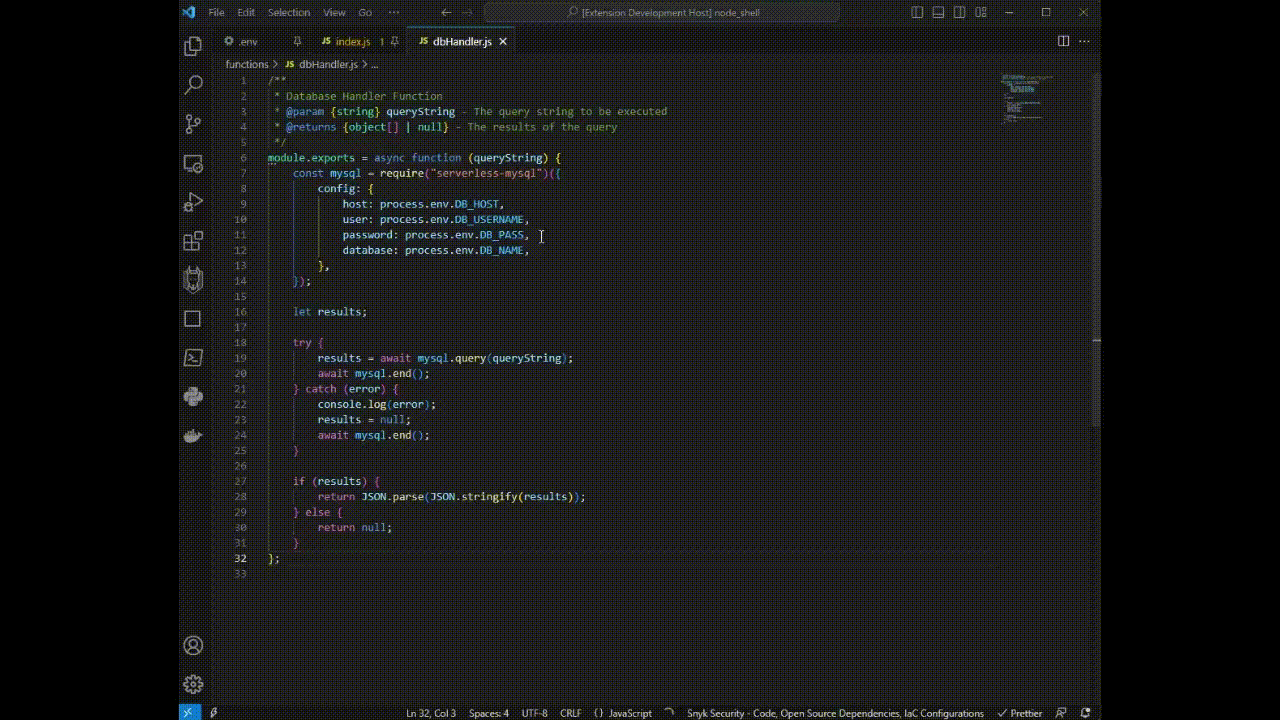Unpin the index.js tab pin icon

[x=395, y=42]
